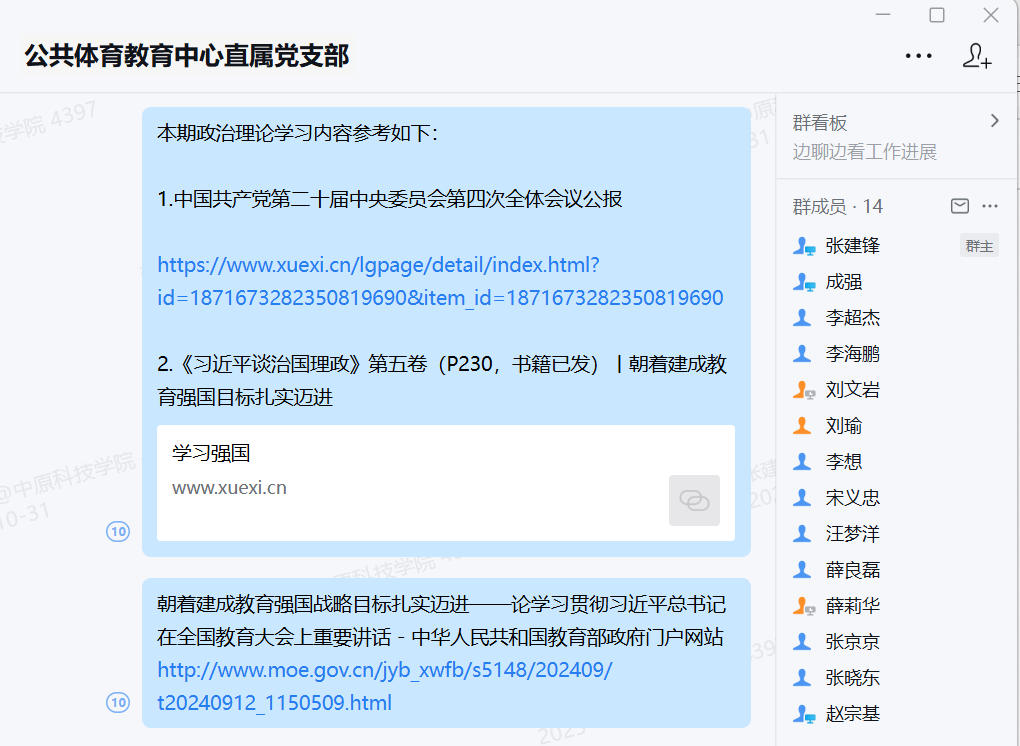Click 刘瑜's orange avatar icon
The image size is (1020, 746).
click(x=802, y=426)
